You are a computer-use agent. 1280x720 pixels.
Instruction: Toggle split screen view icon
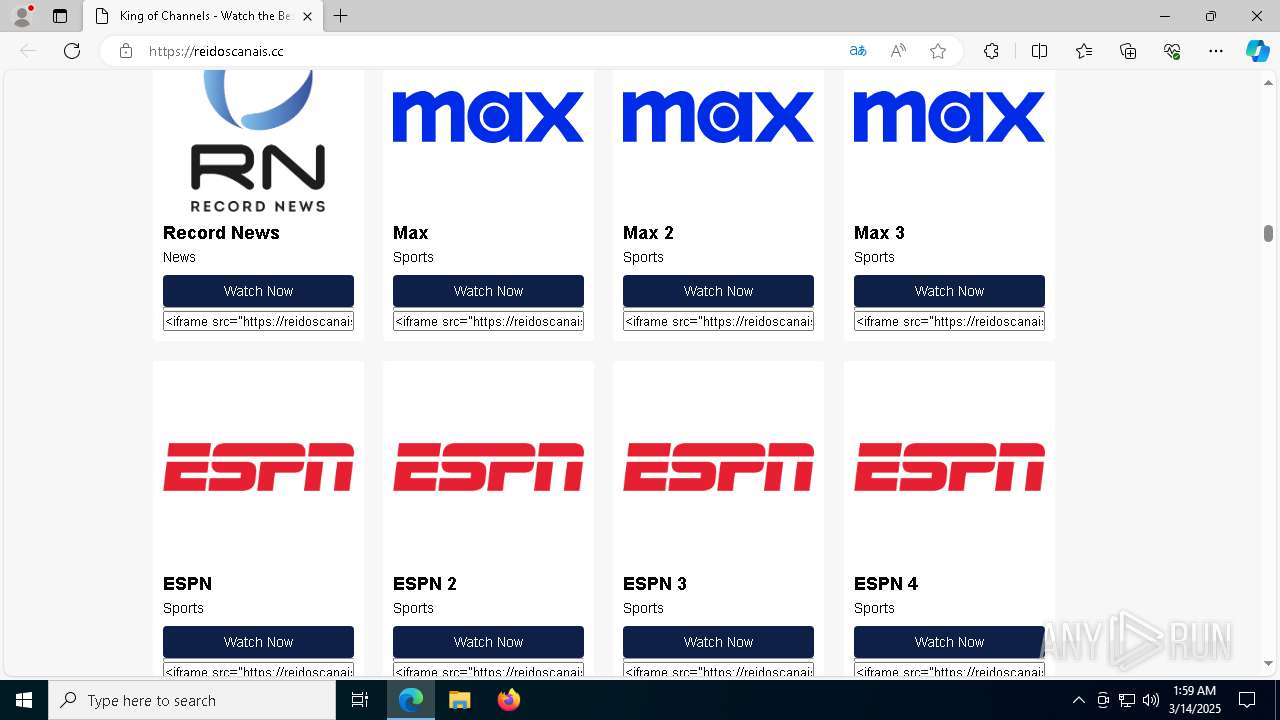pos(1039,51)
